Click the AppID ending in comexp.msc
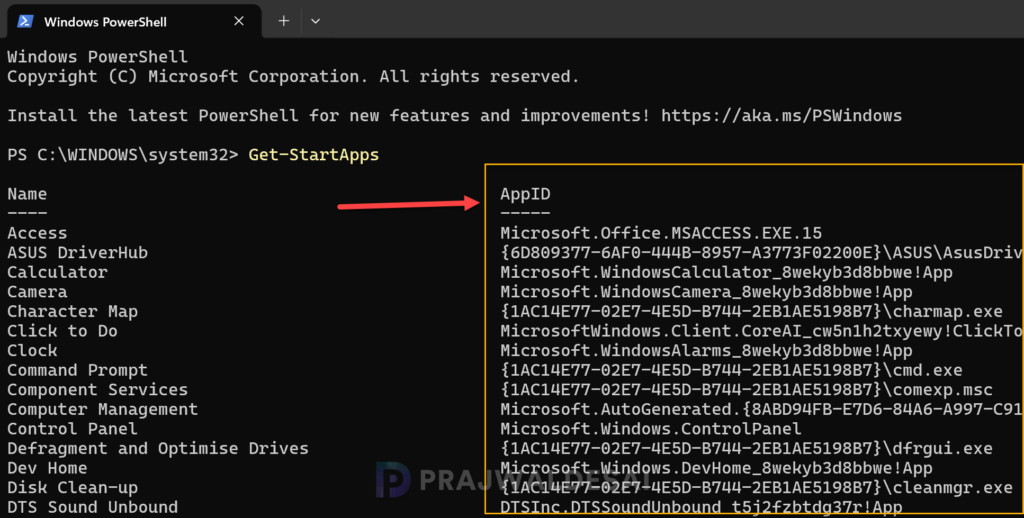Image resolution: width=1024 pixels, height=518 pixels. (x=746, y=390)
